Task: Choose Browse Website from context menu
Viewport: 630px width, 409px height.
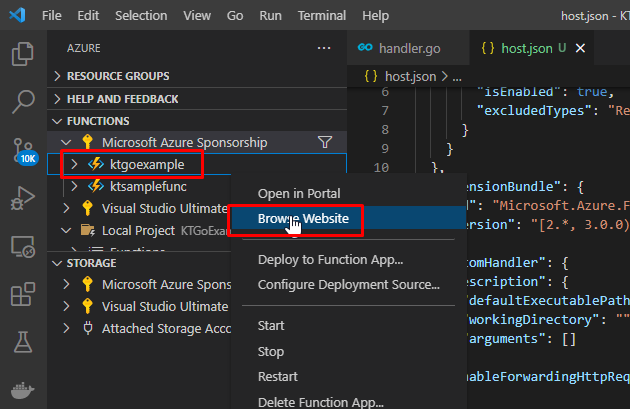Action: coord(348,219)
